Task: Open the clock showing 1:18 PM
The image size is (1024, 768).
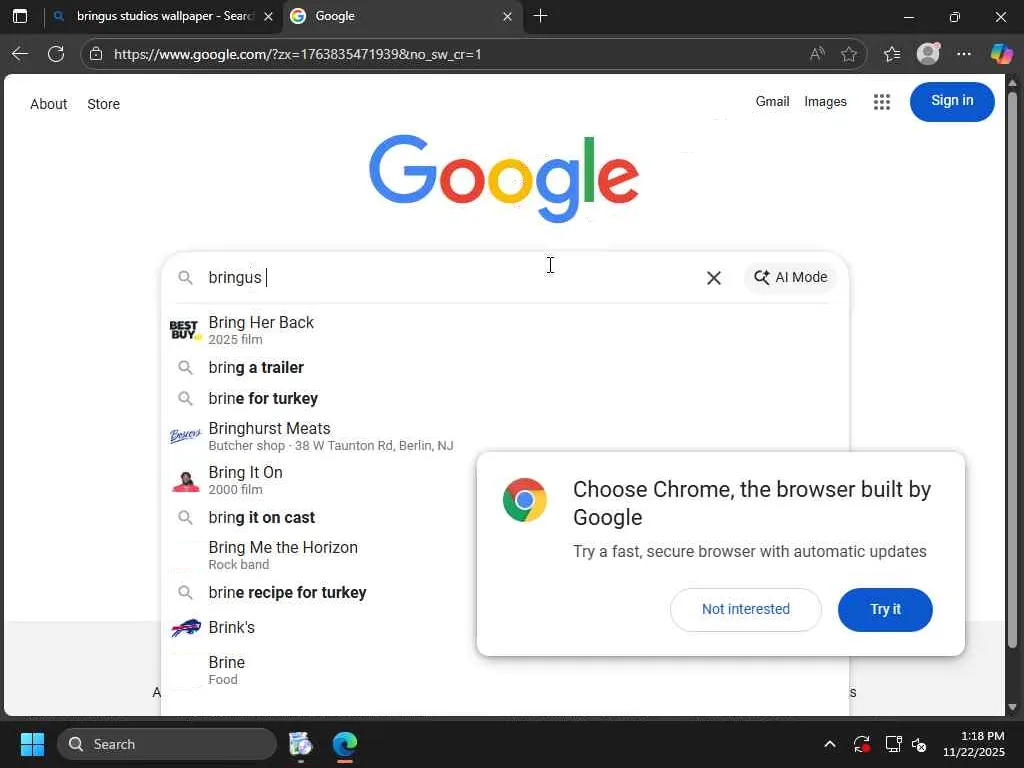Action: click(973, 744)
